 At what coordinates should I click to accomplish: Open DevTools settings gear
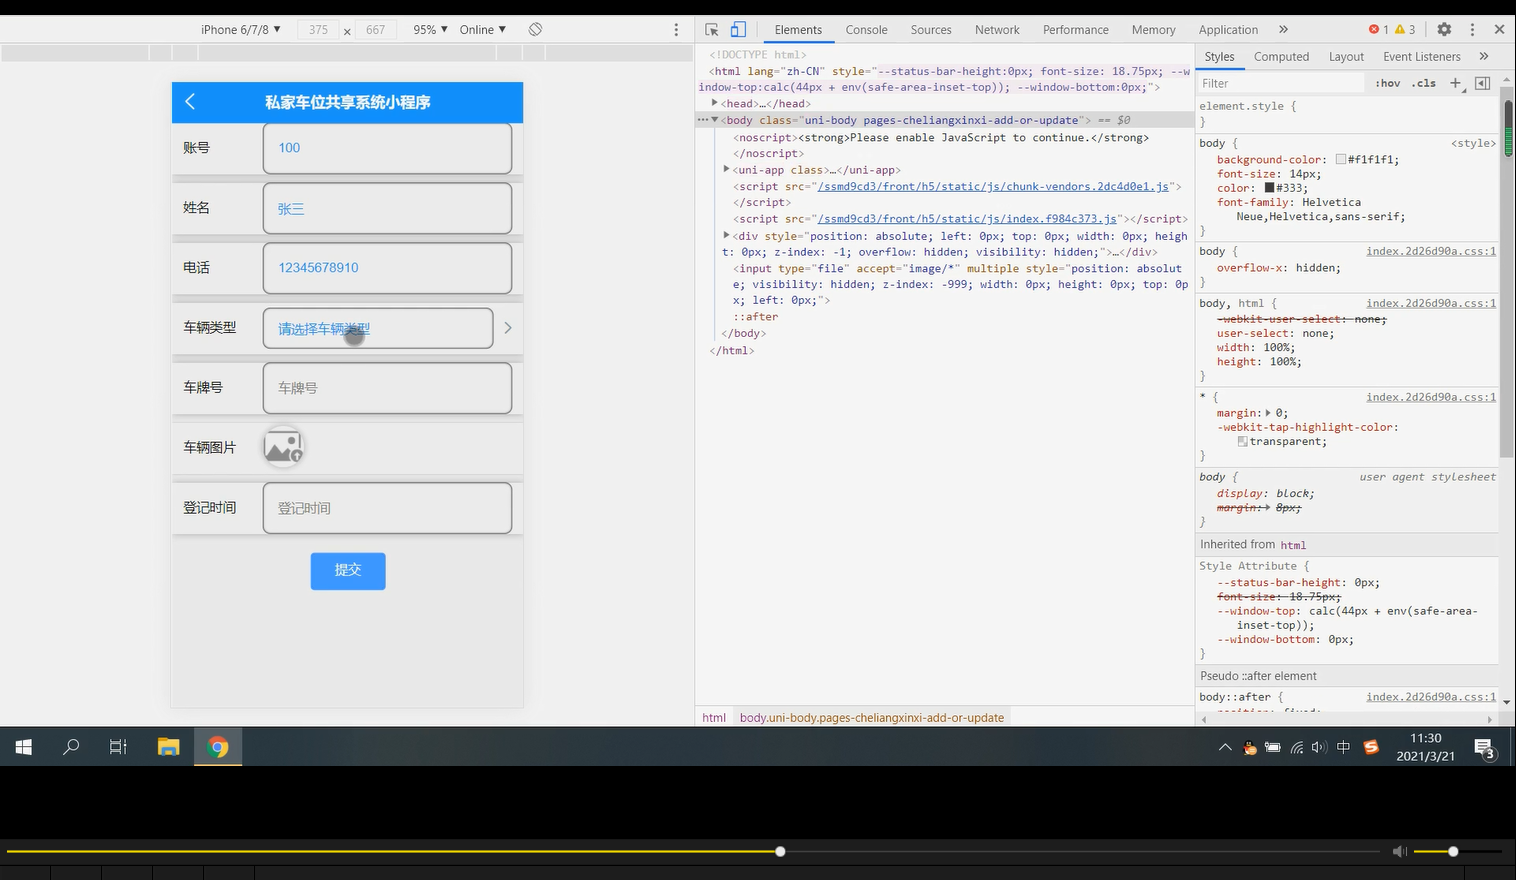tap(1444, 30)
